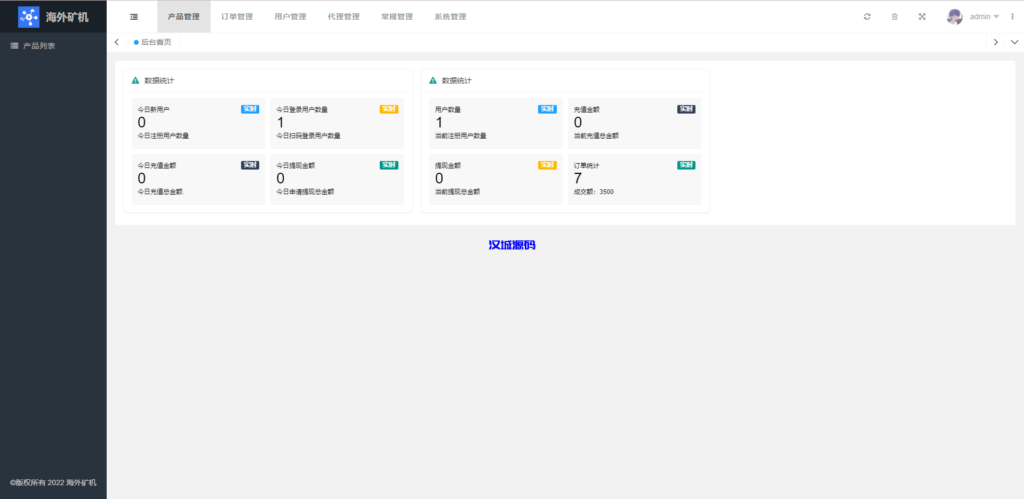The width and height of the screenshot is (1024, 499).
Task: Switch to the 后台首页 page tab
Action: (153, 42)
